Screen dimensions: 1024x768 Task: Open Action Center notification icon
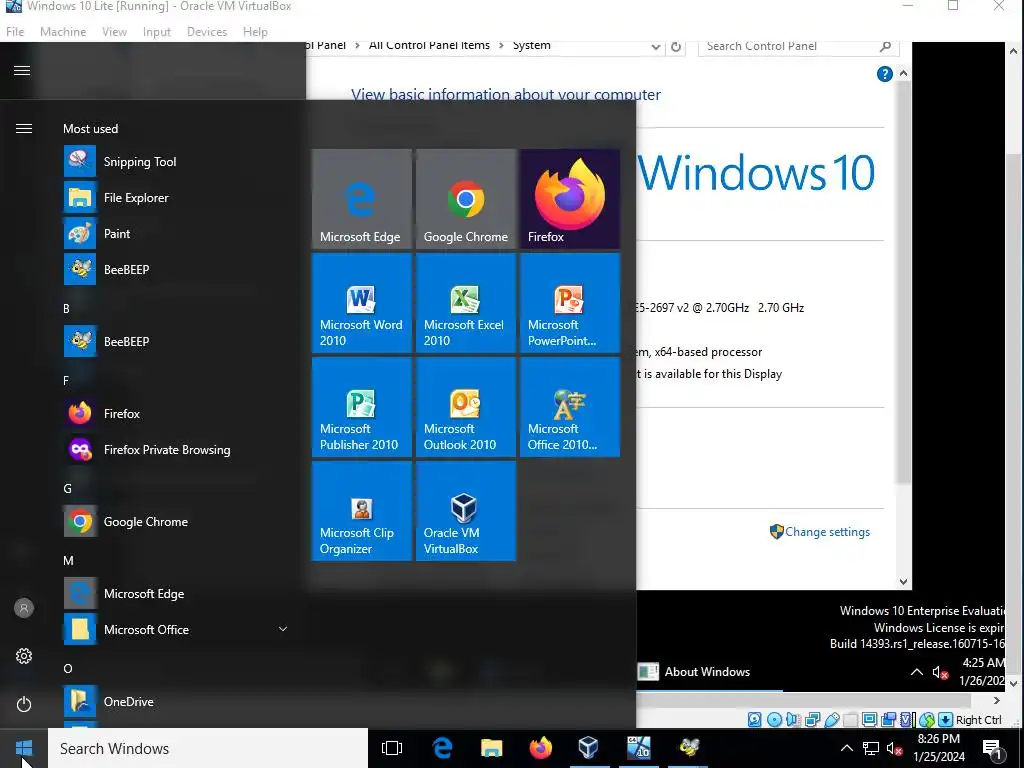[993, 749]
